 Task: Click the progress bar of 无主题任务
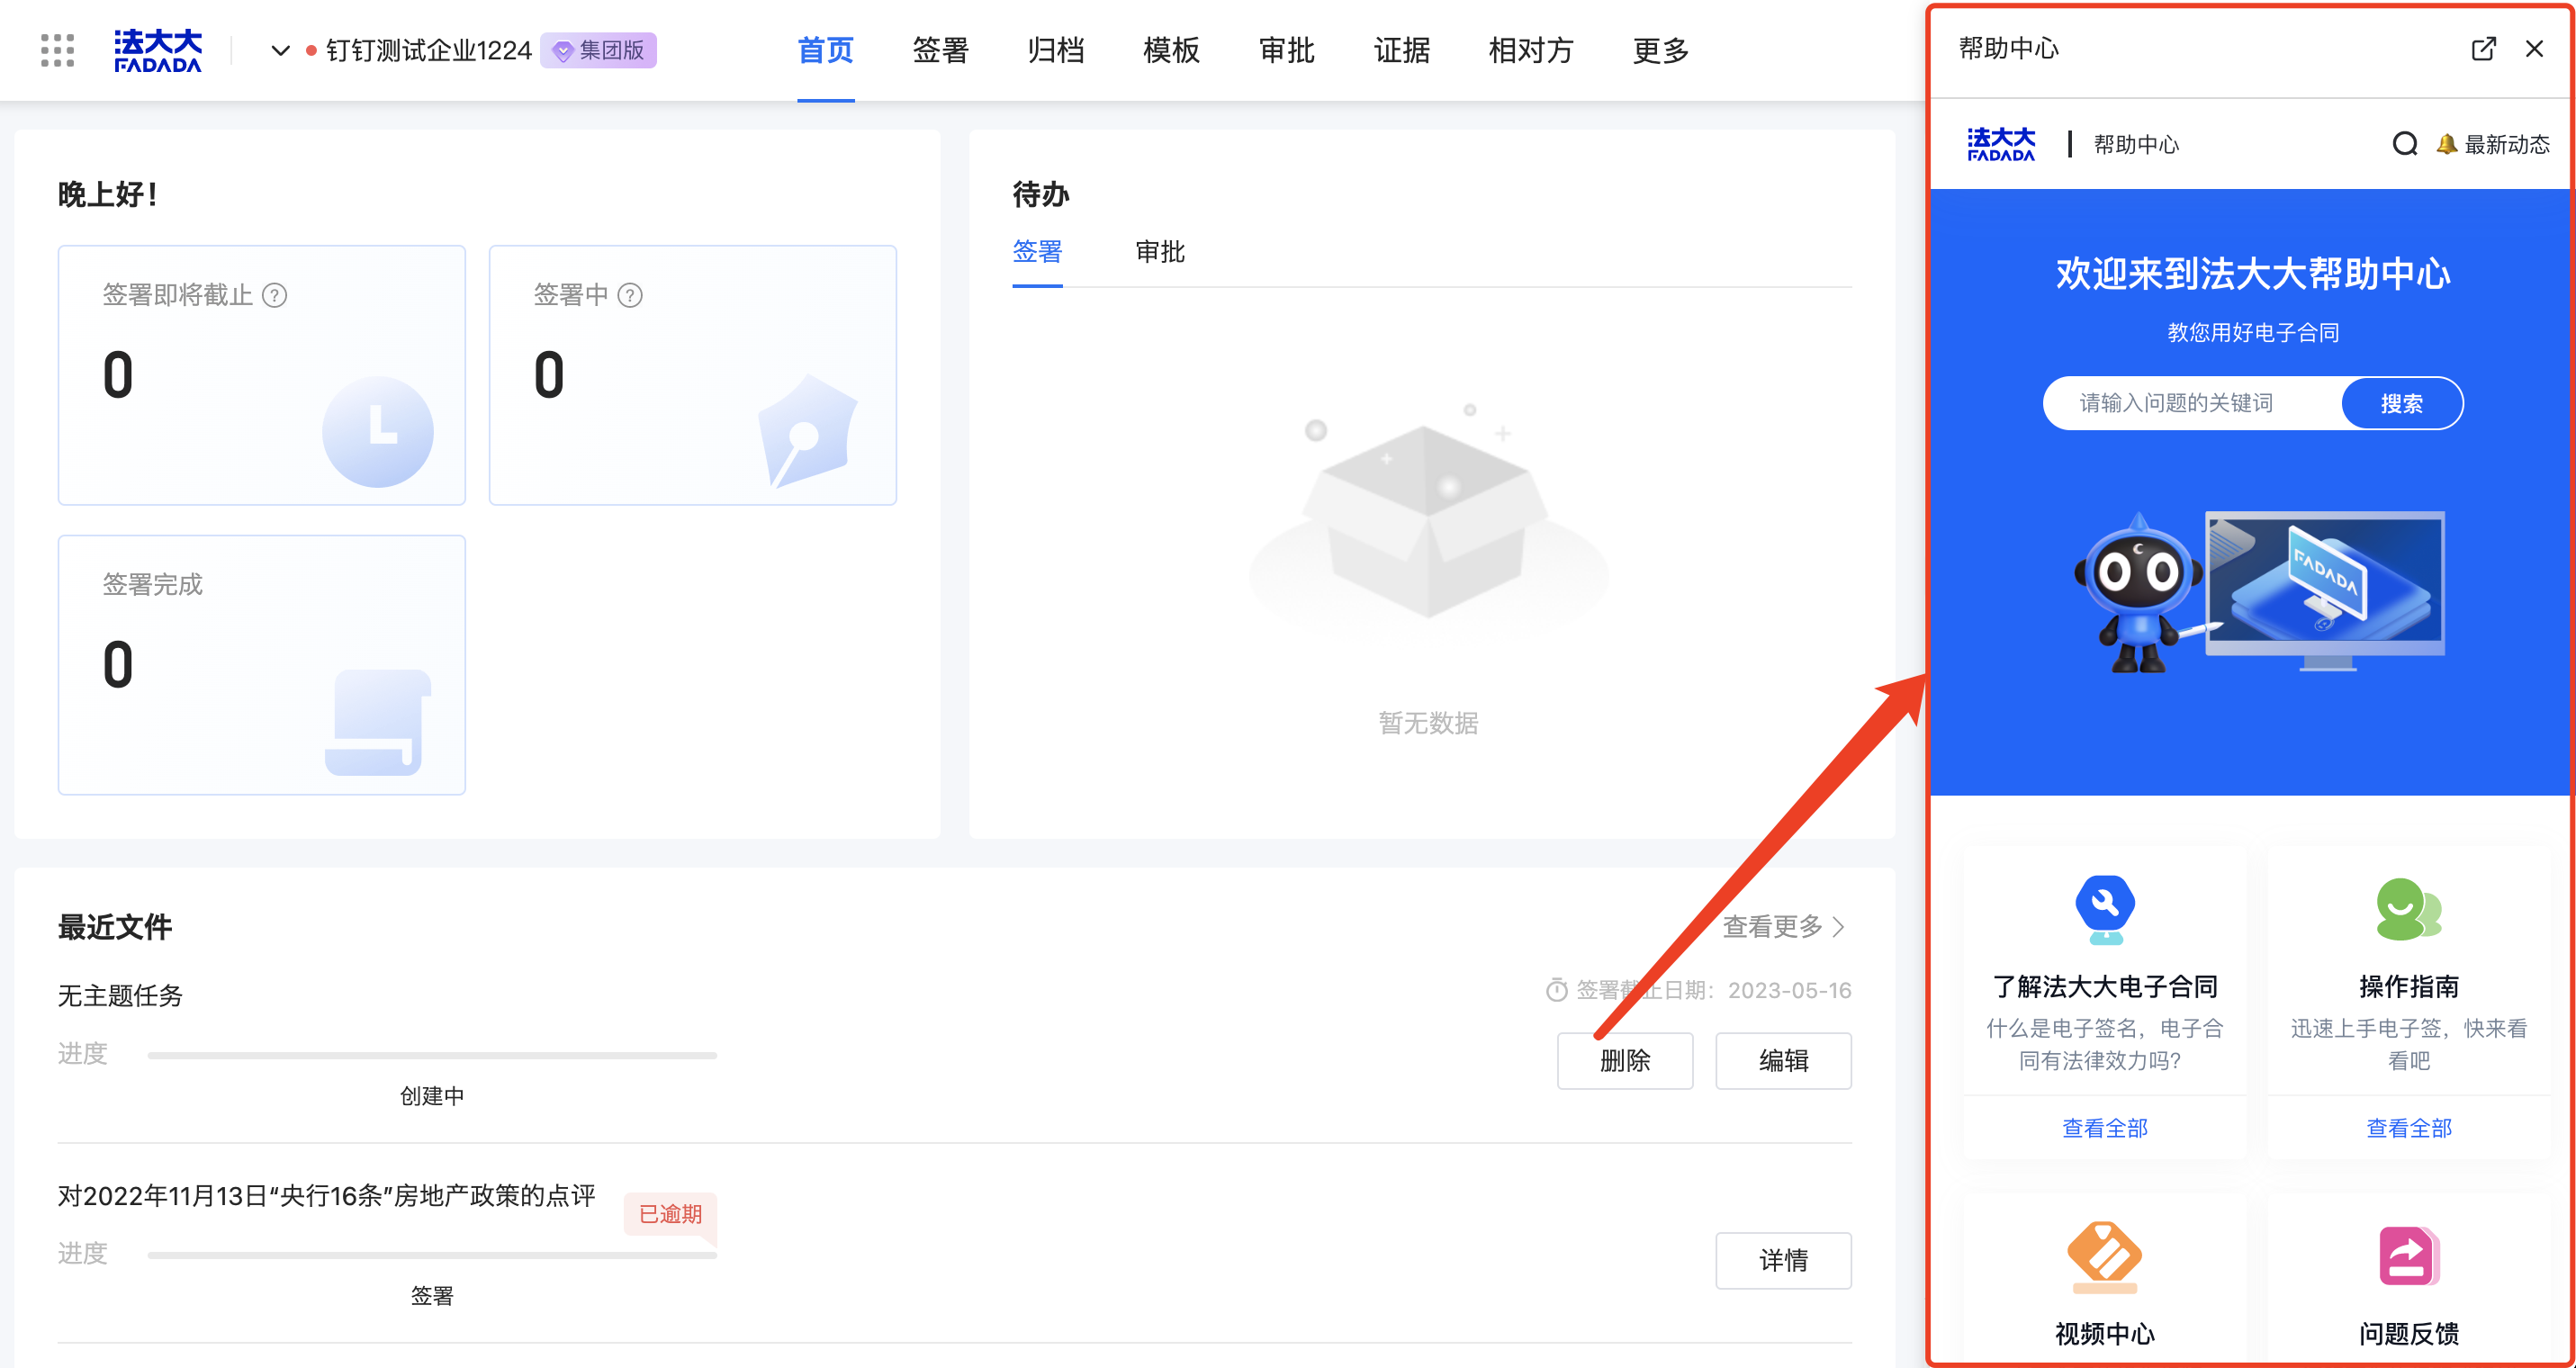point(432,1055)
